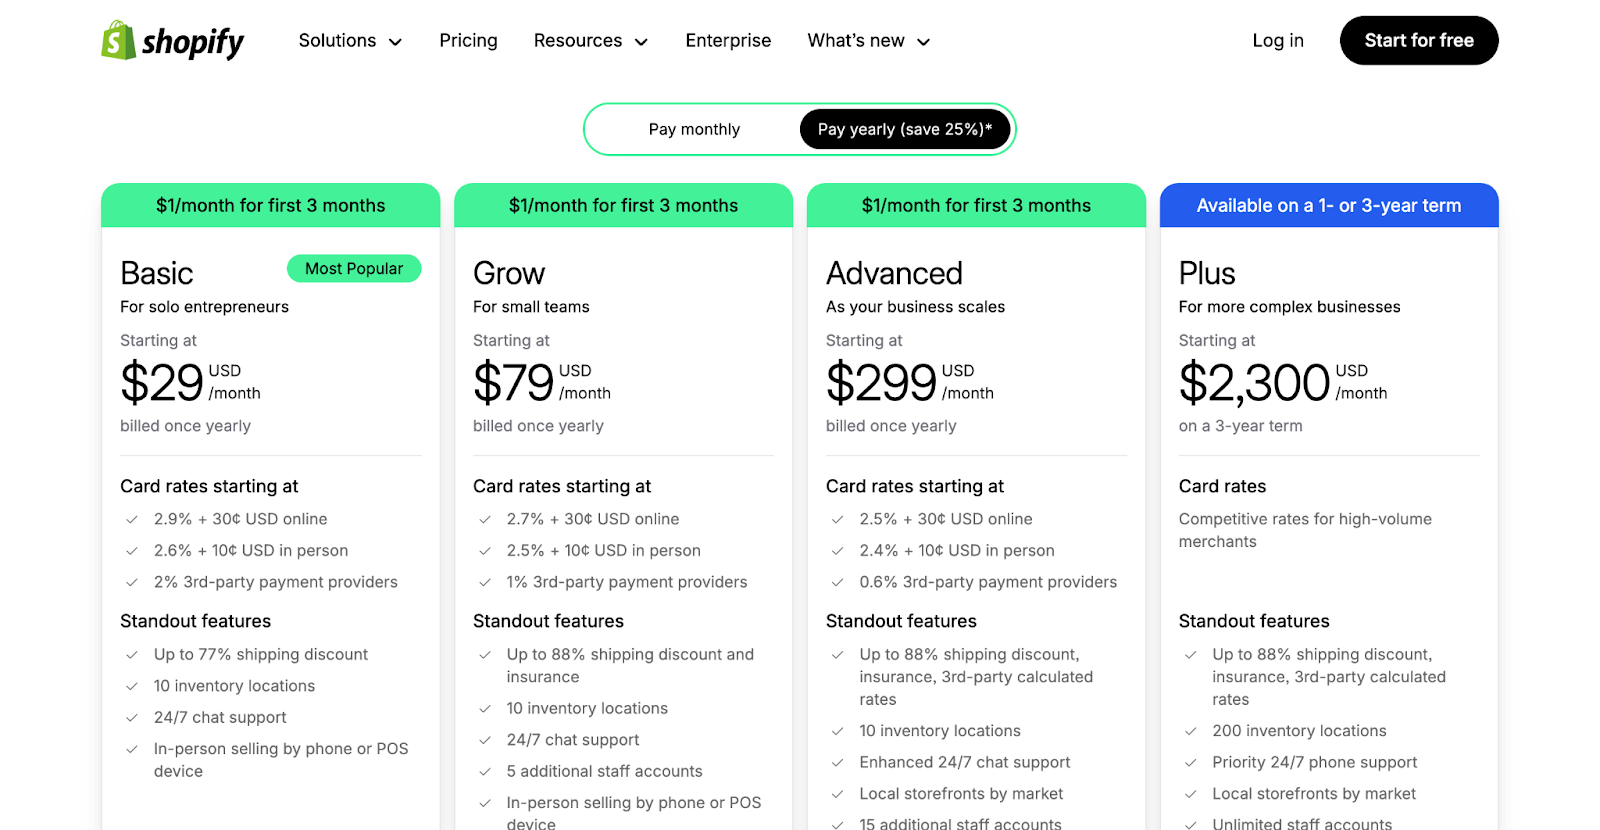Click '15 additional staff accounts' text
Screen dimensions: 1600x830
[960, 824]
